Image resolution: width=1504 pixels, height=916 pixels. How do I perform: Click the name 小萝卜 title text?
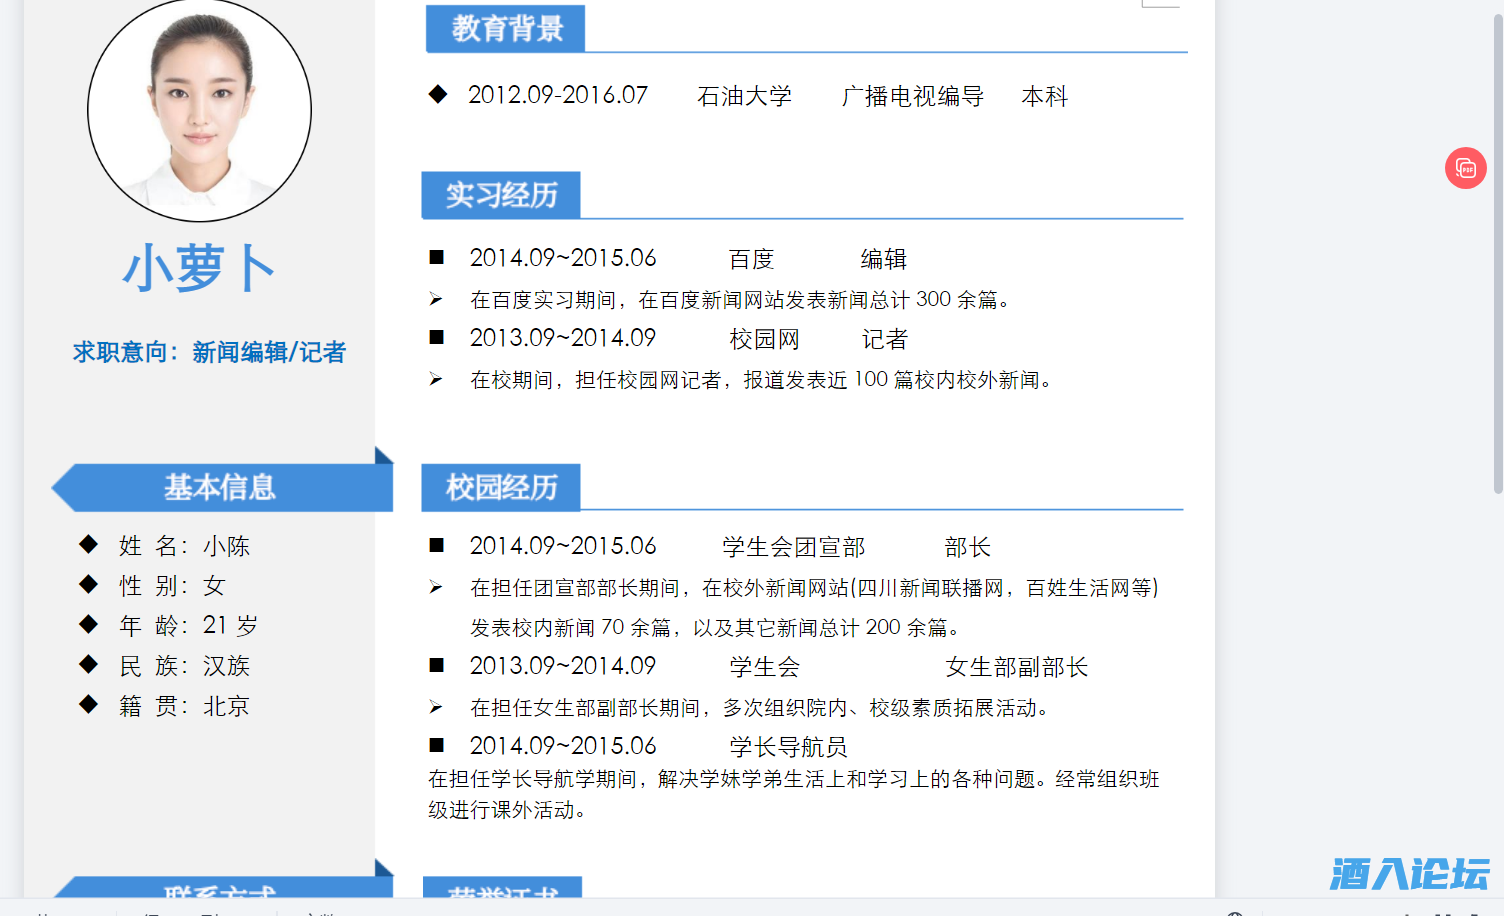point(199,268)
